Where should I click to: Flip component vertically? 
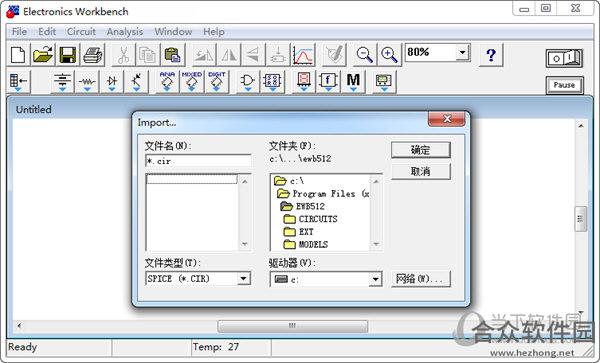click(x=253, y=55)
